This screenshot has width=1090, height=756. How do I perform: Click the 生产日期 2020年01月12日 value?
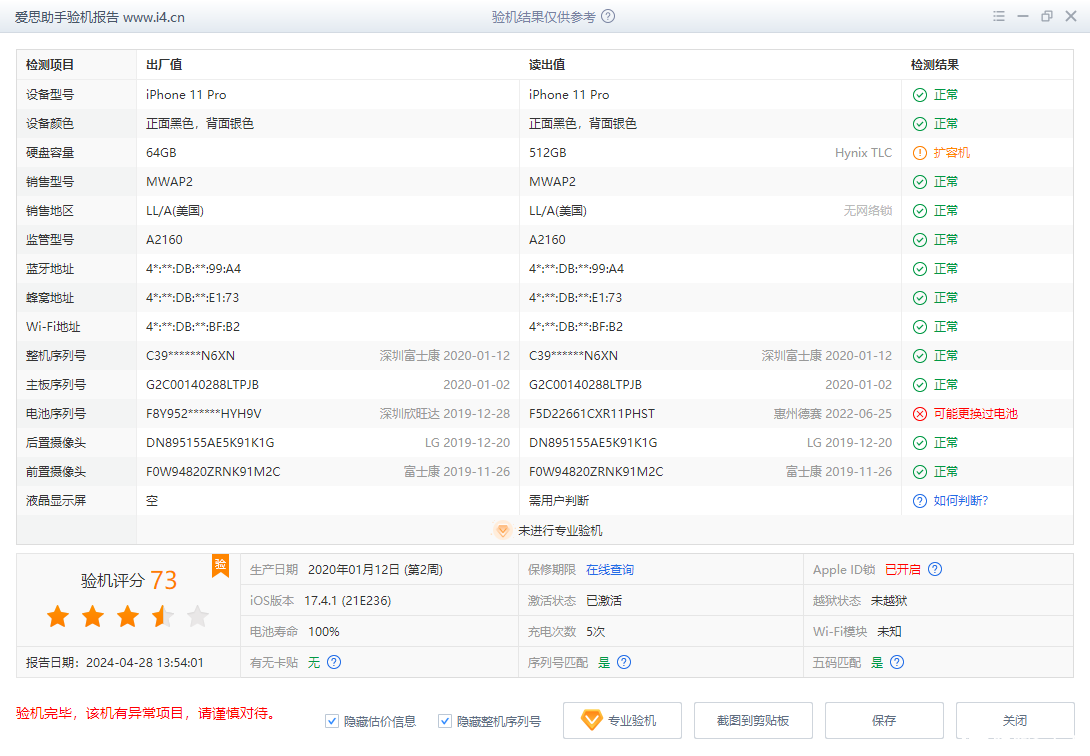tap(375, 570)
